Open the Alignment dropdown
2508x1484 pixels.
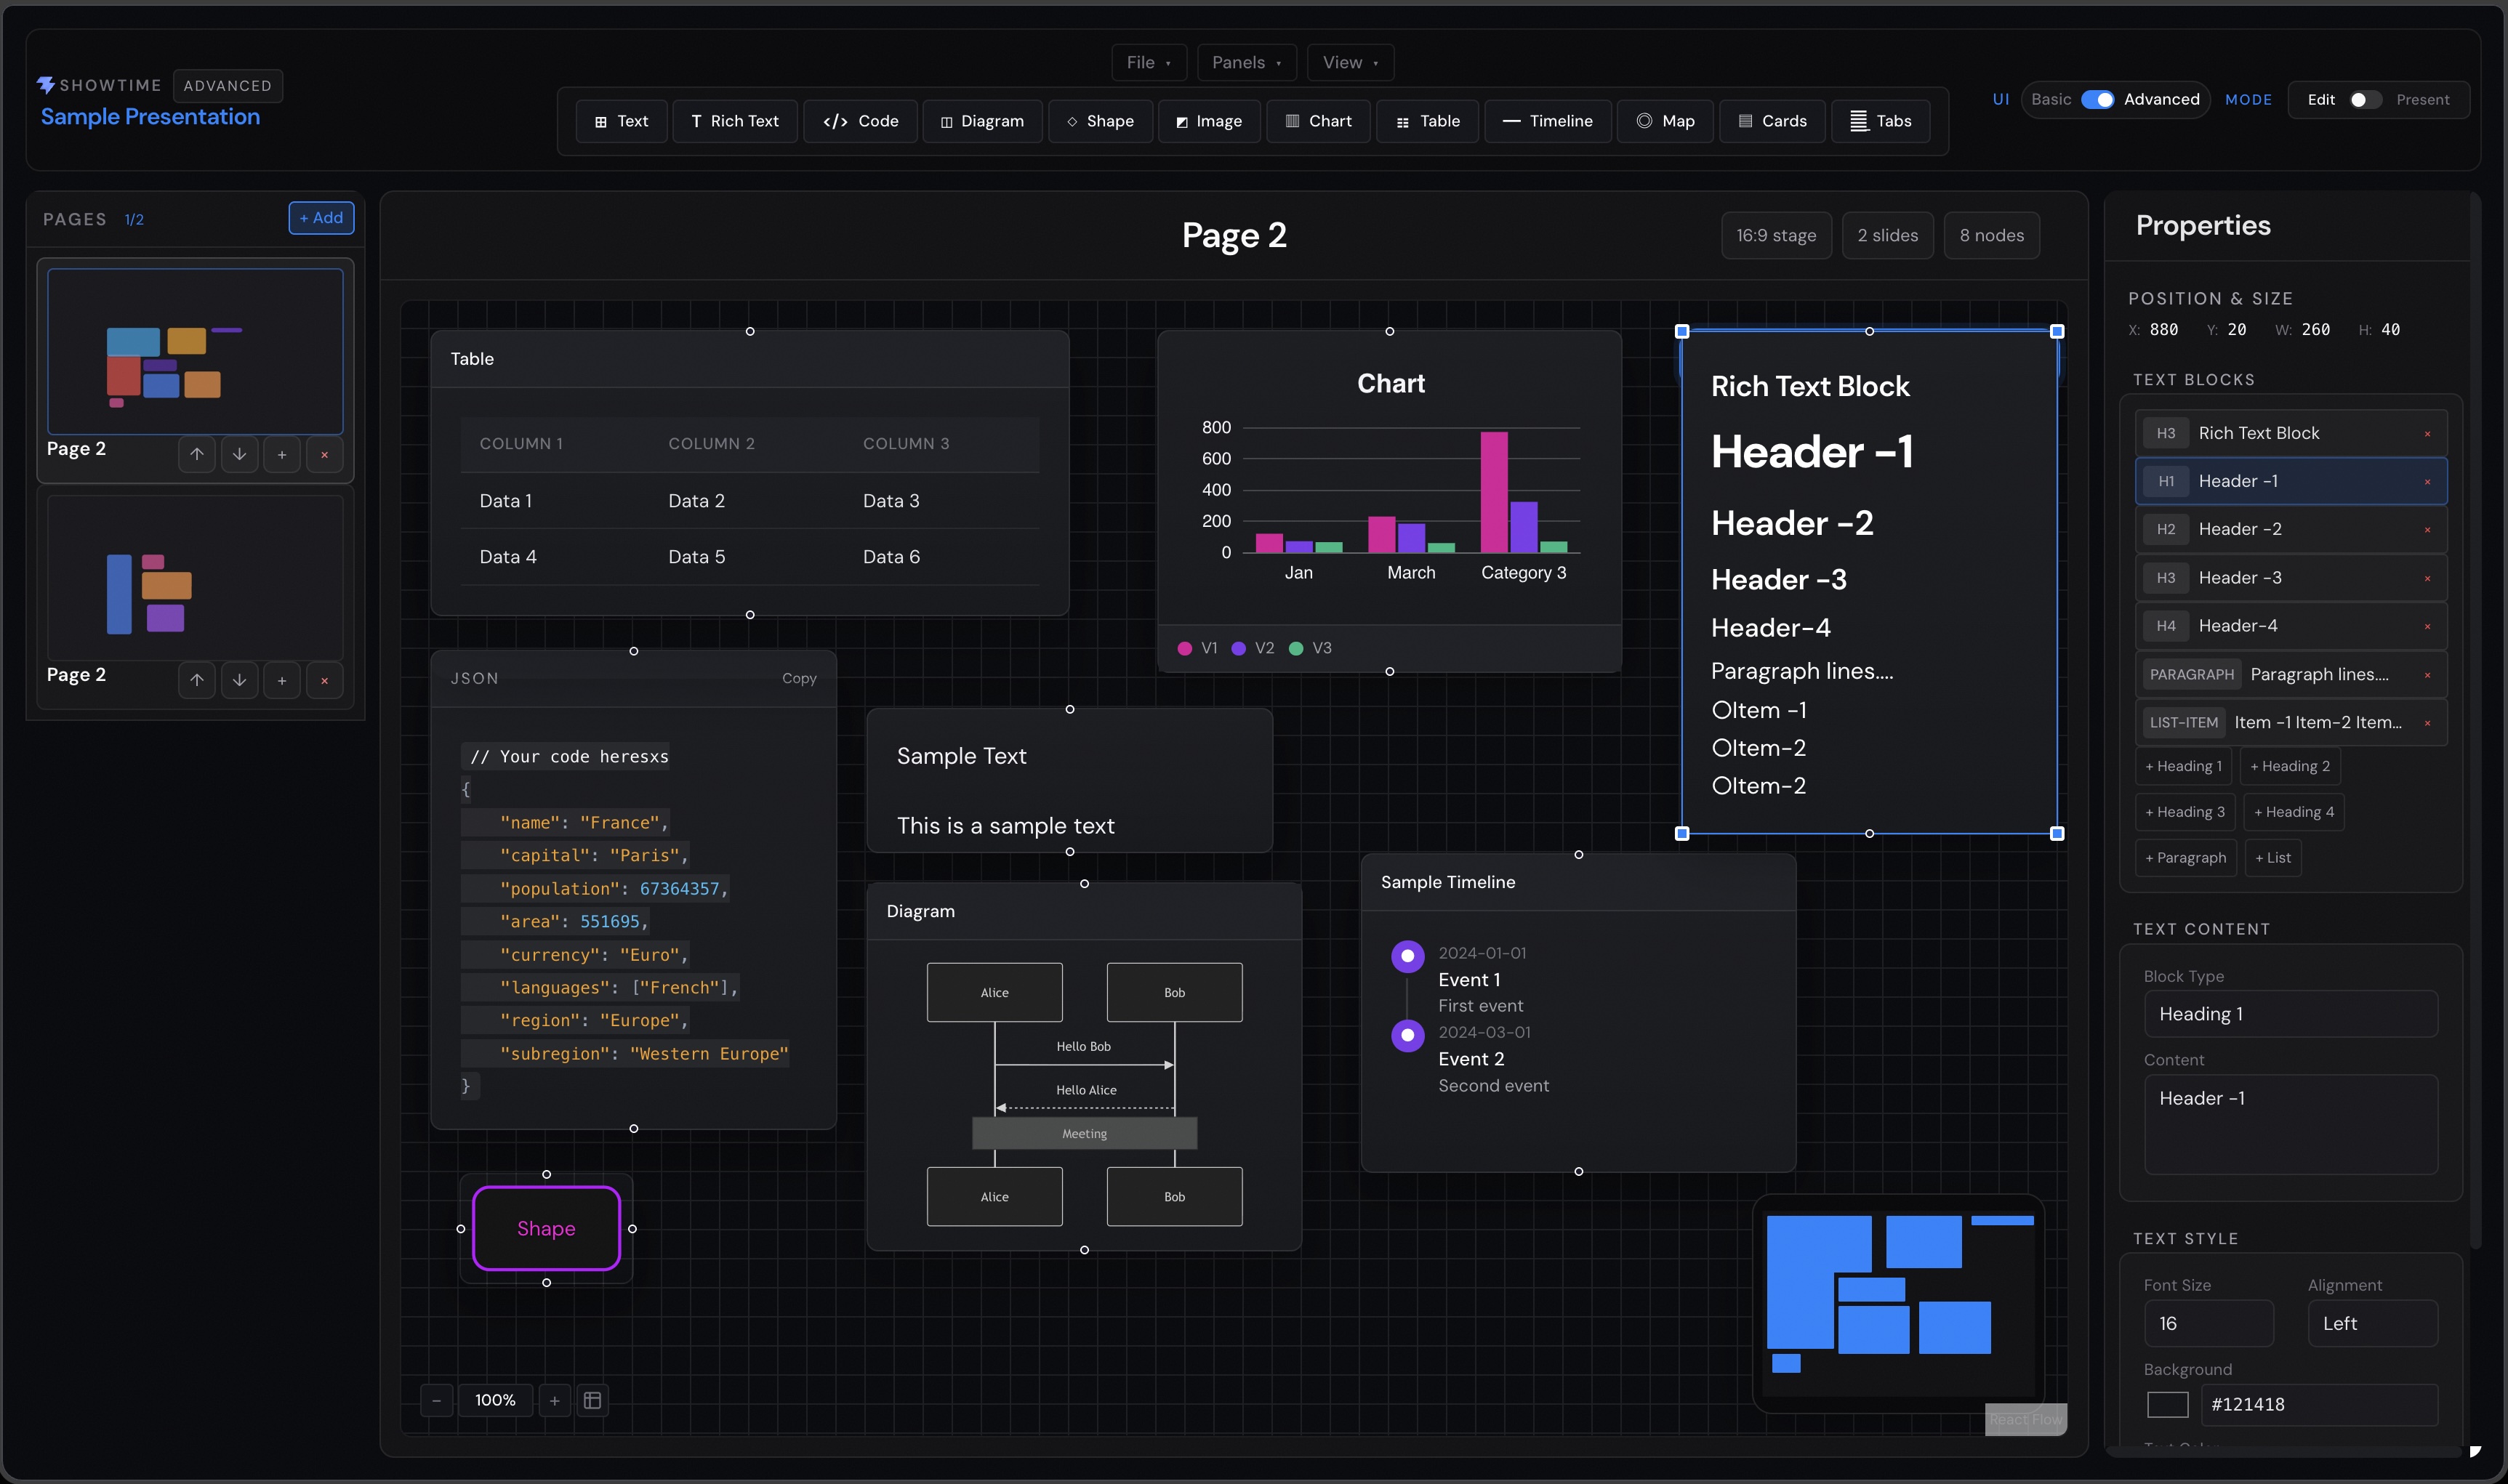pos(2373,1323)
